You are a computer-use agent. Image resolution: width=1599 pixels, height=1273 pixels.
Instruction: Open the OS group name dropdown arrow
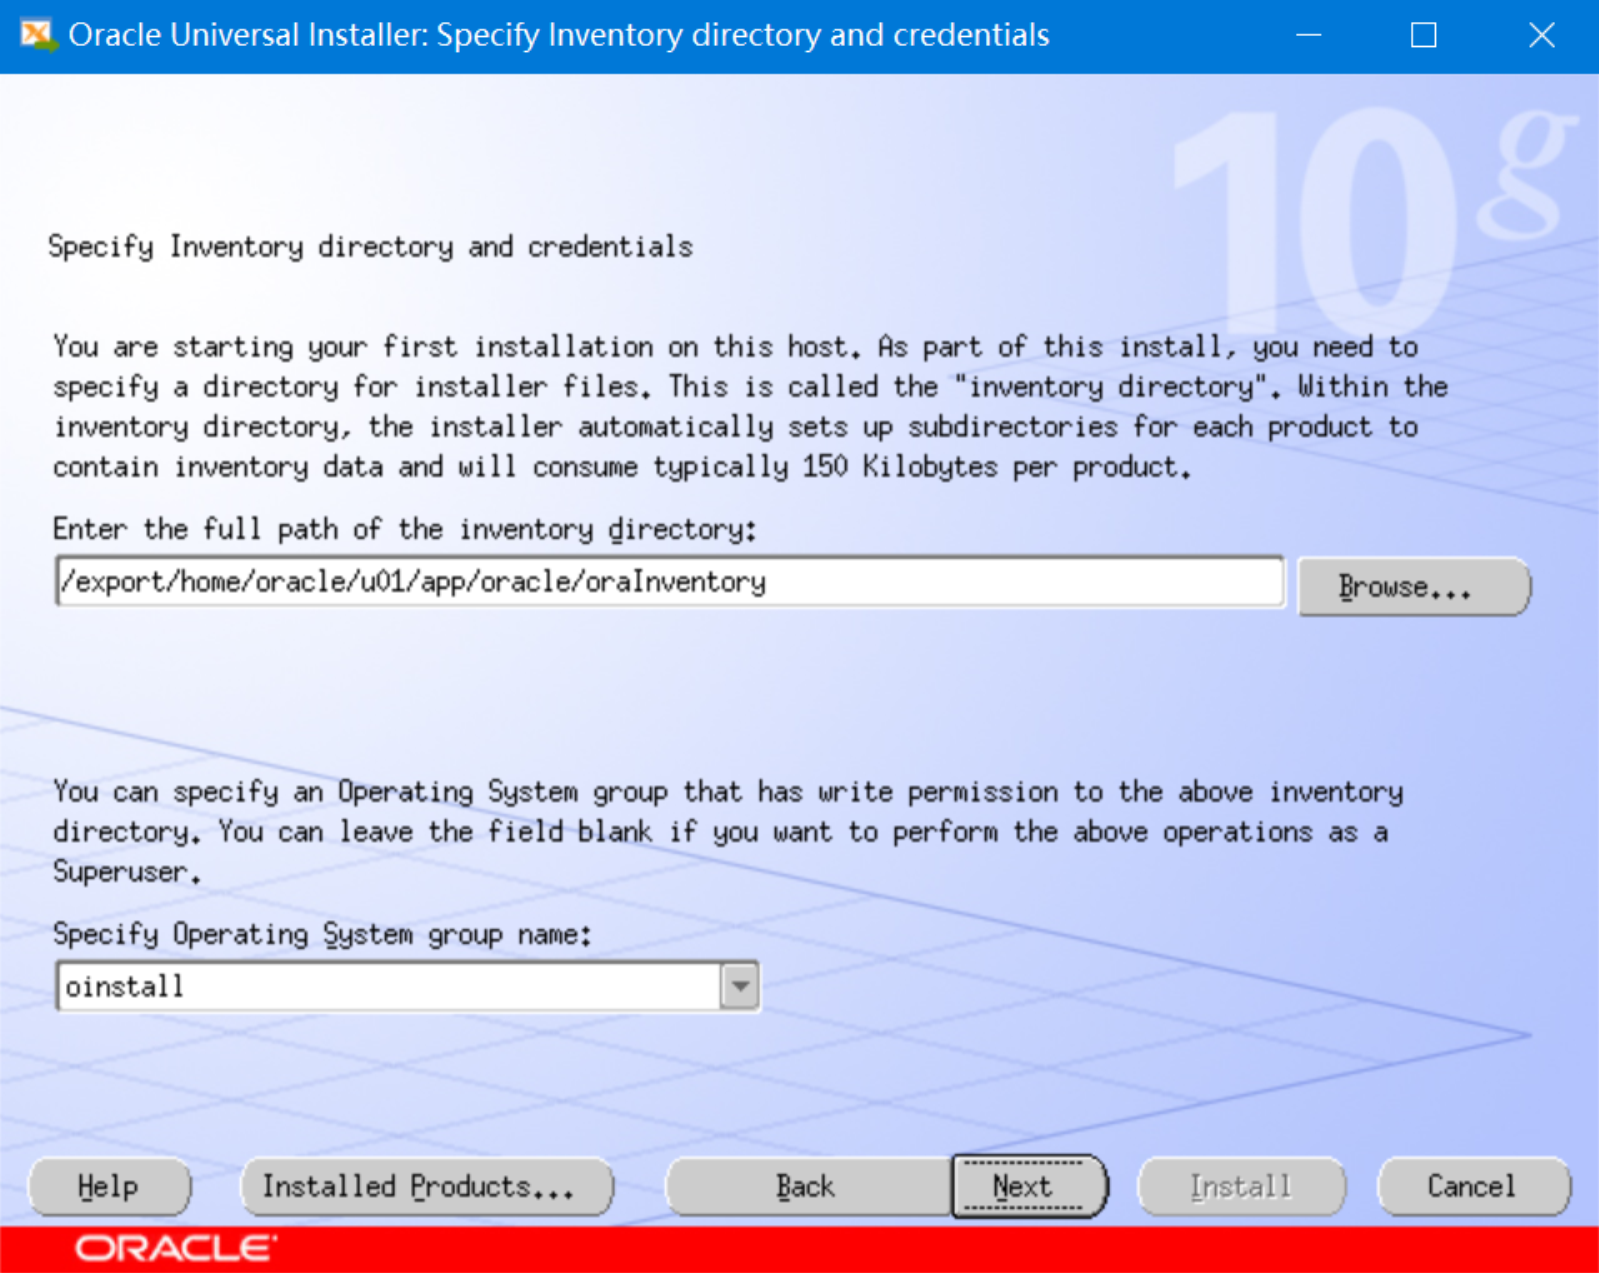[740, 986]
